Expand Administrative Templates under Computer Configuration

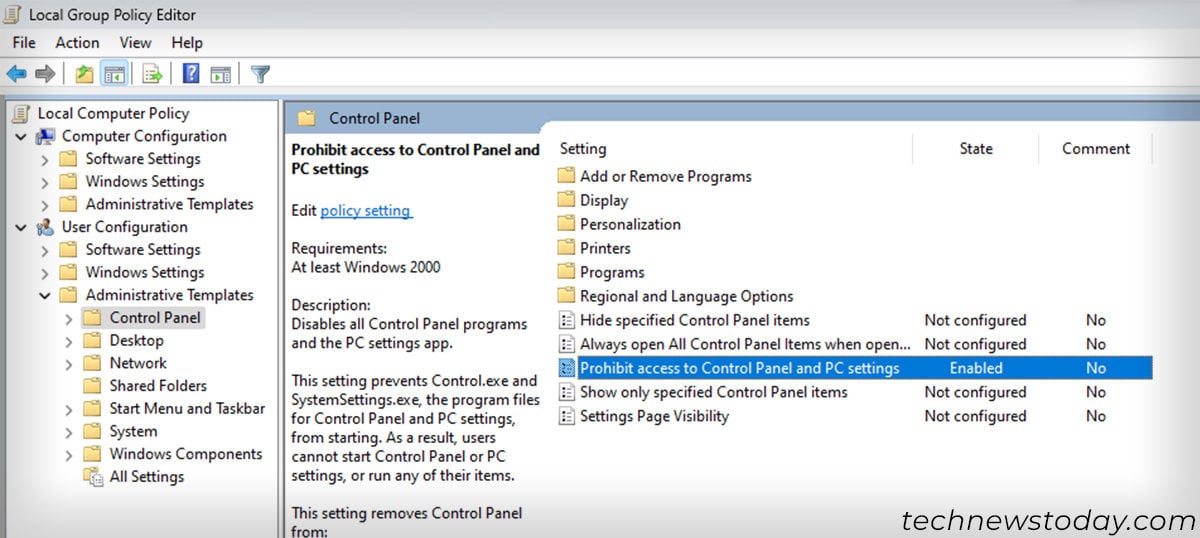pos(44,205)
